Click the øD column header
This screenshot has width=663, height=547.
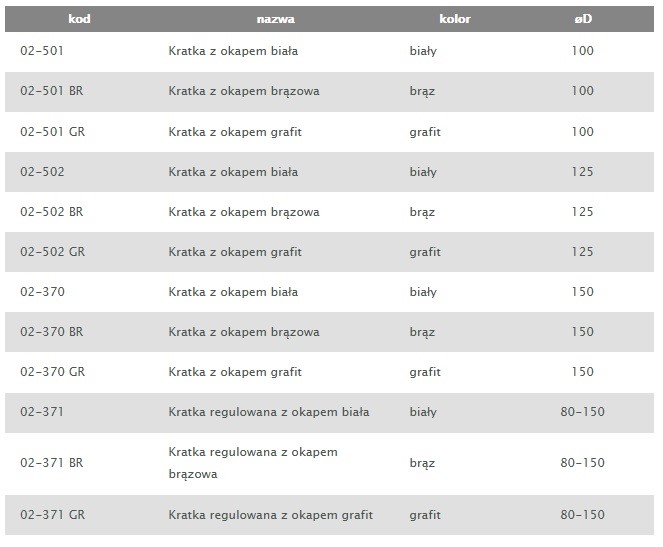pos(583,19)
